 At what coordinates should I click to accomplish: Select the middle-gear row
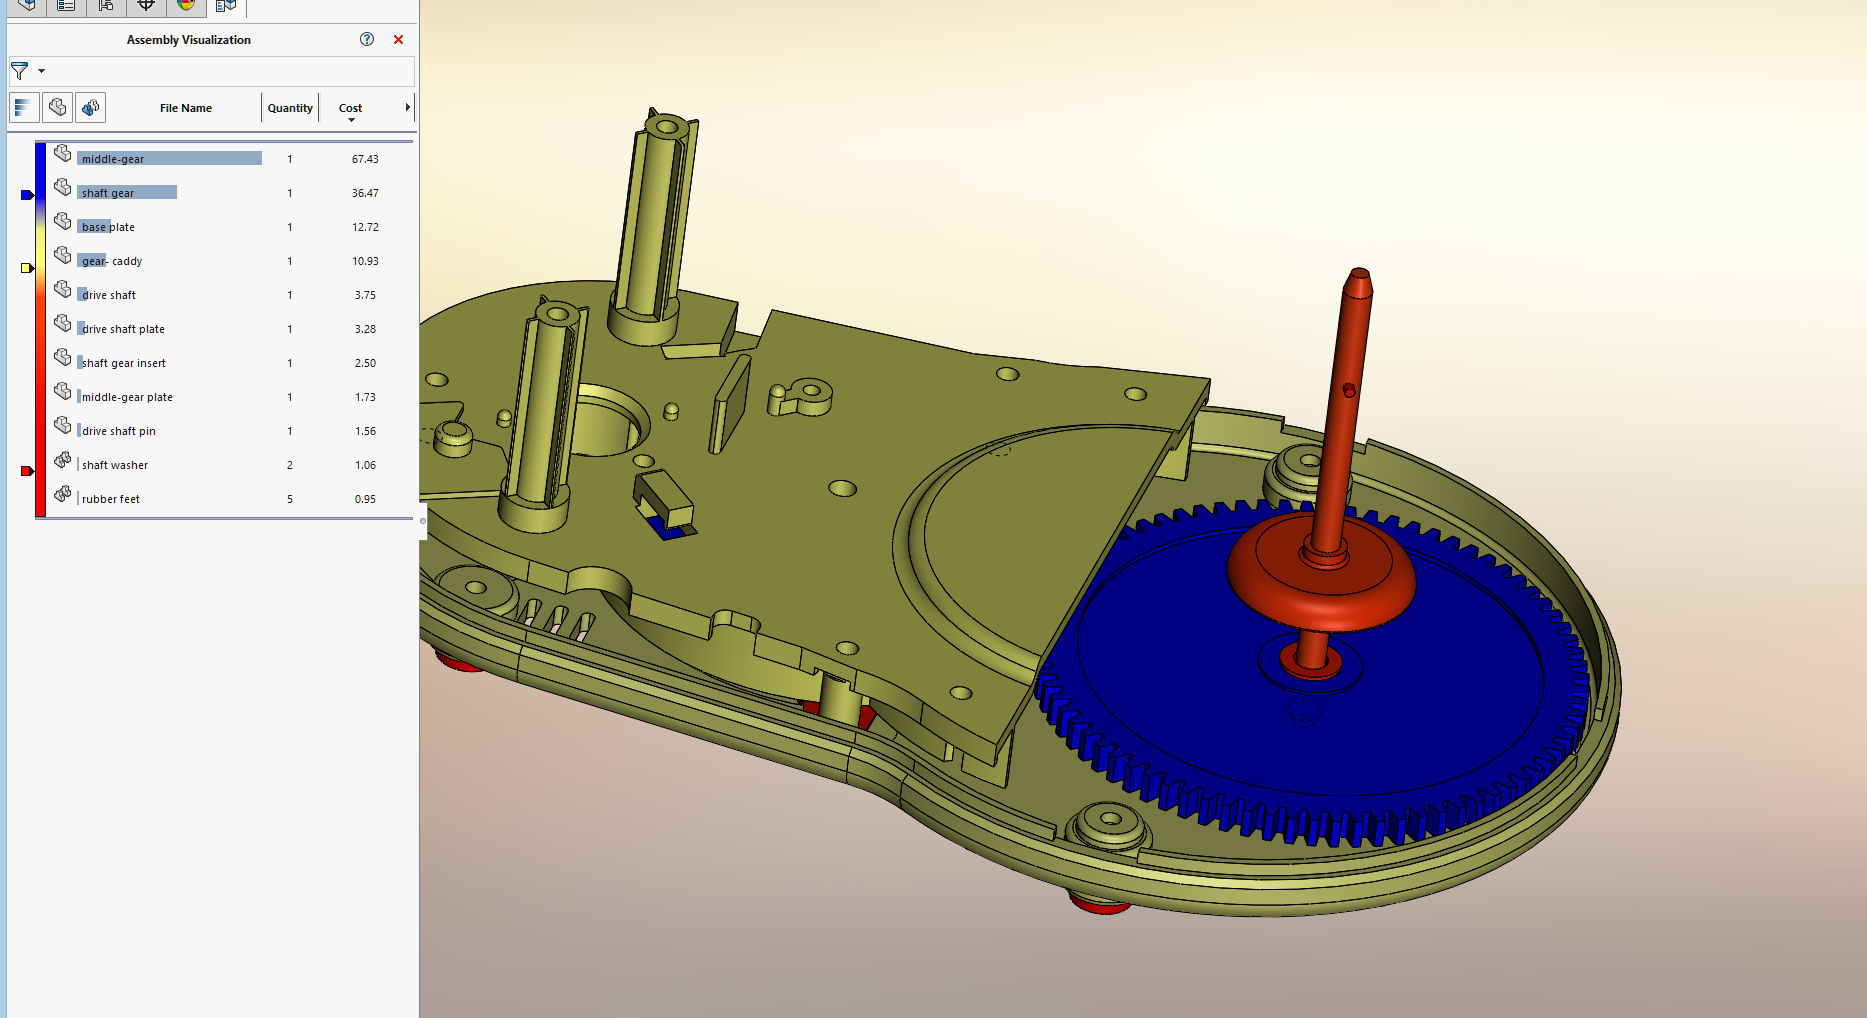click(230, 159)
